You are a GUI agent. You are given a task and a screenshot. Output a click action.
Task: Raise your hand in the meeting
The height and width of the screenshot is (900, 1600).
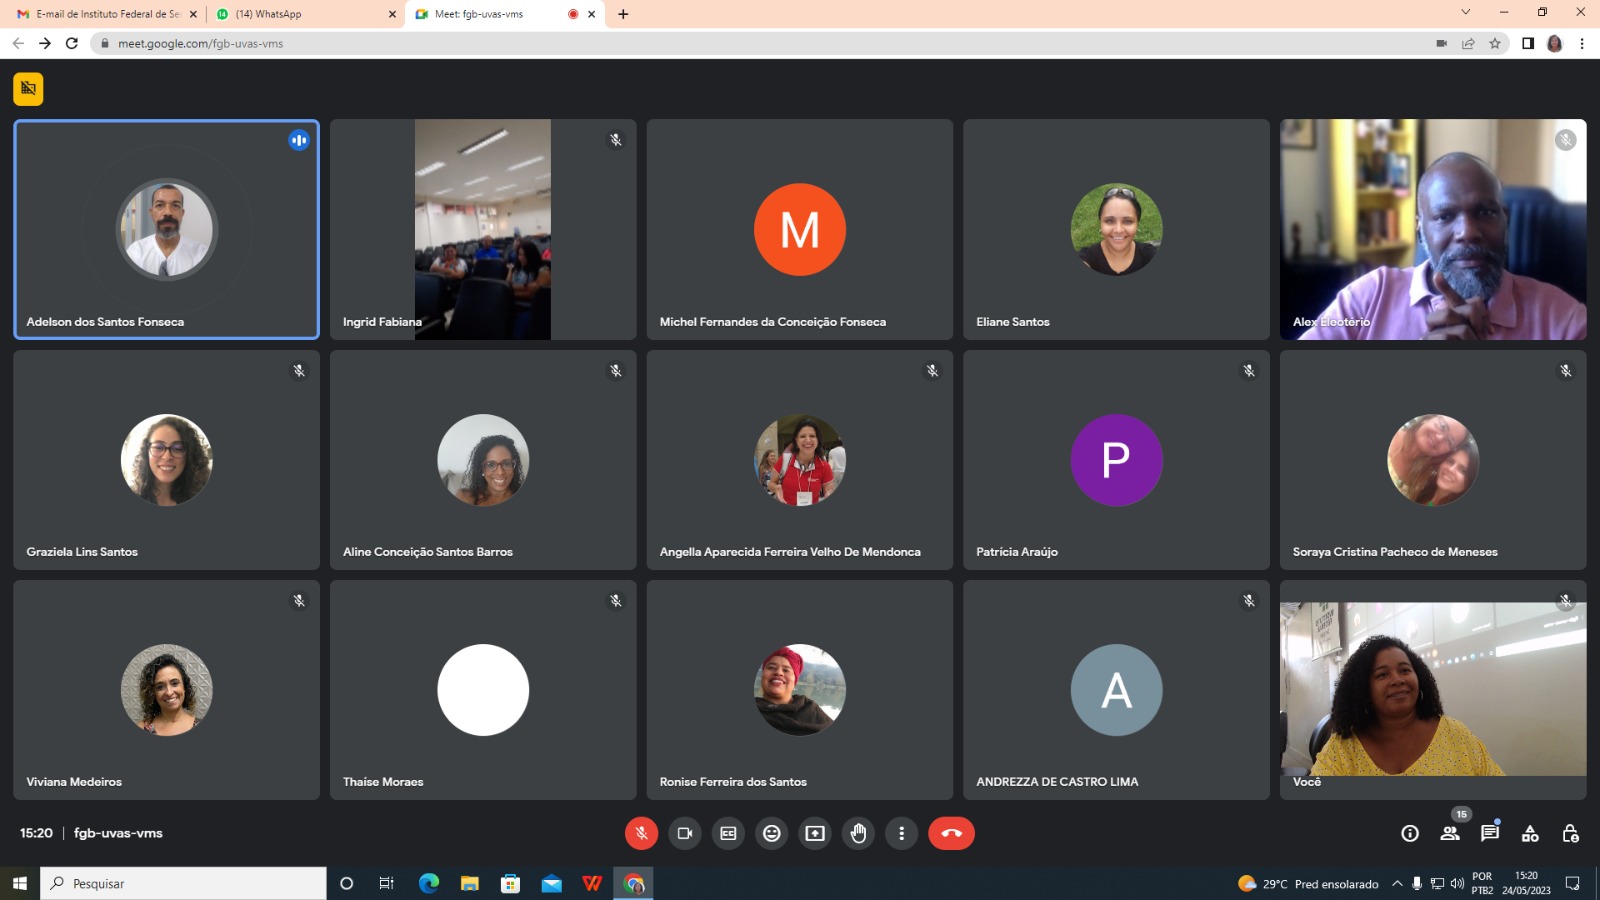[x=858, y=833]
